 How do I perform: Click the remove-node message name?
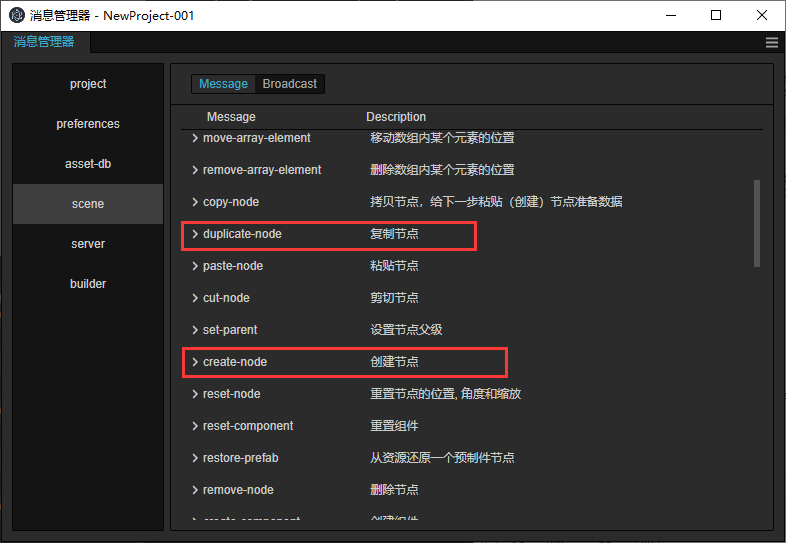pyautogui.click(x=238, y=490)
